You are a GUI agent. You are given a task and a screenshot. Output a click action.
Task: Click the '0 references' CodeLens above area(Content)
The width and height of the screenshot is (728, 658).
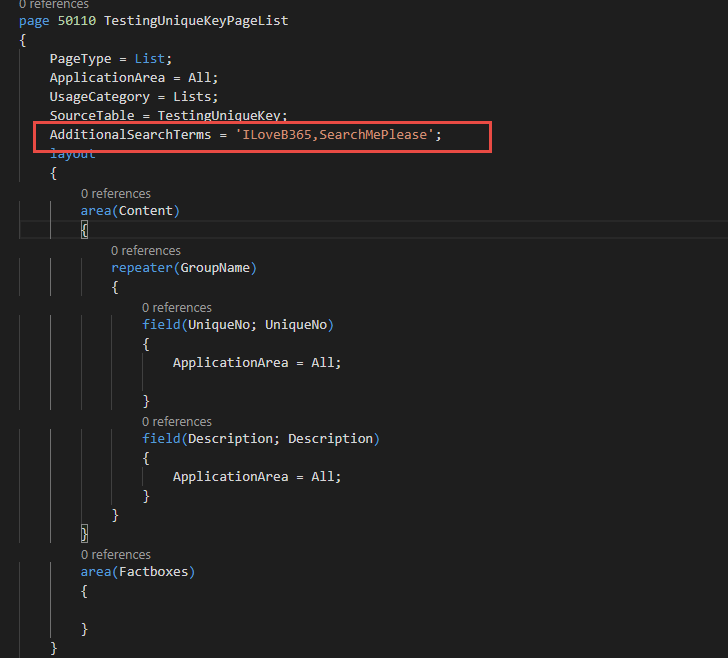coord(115,193)
